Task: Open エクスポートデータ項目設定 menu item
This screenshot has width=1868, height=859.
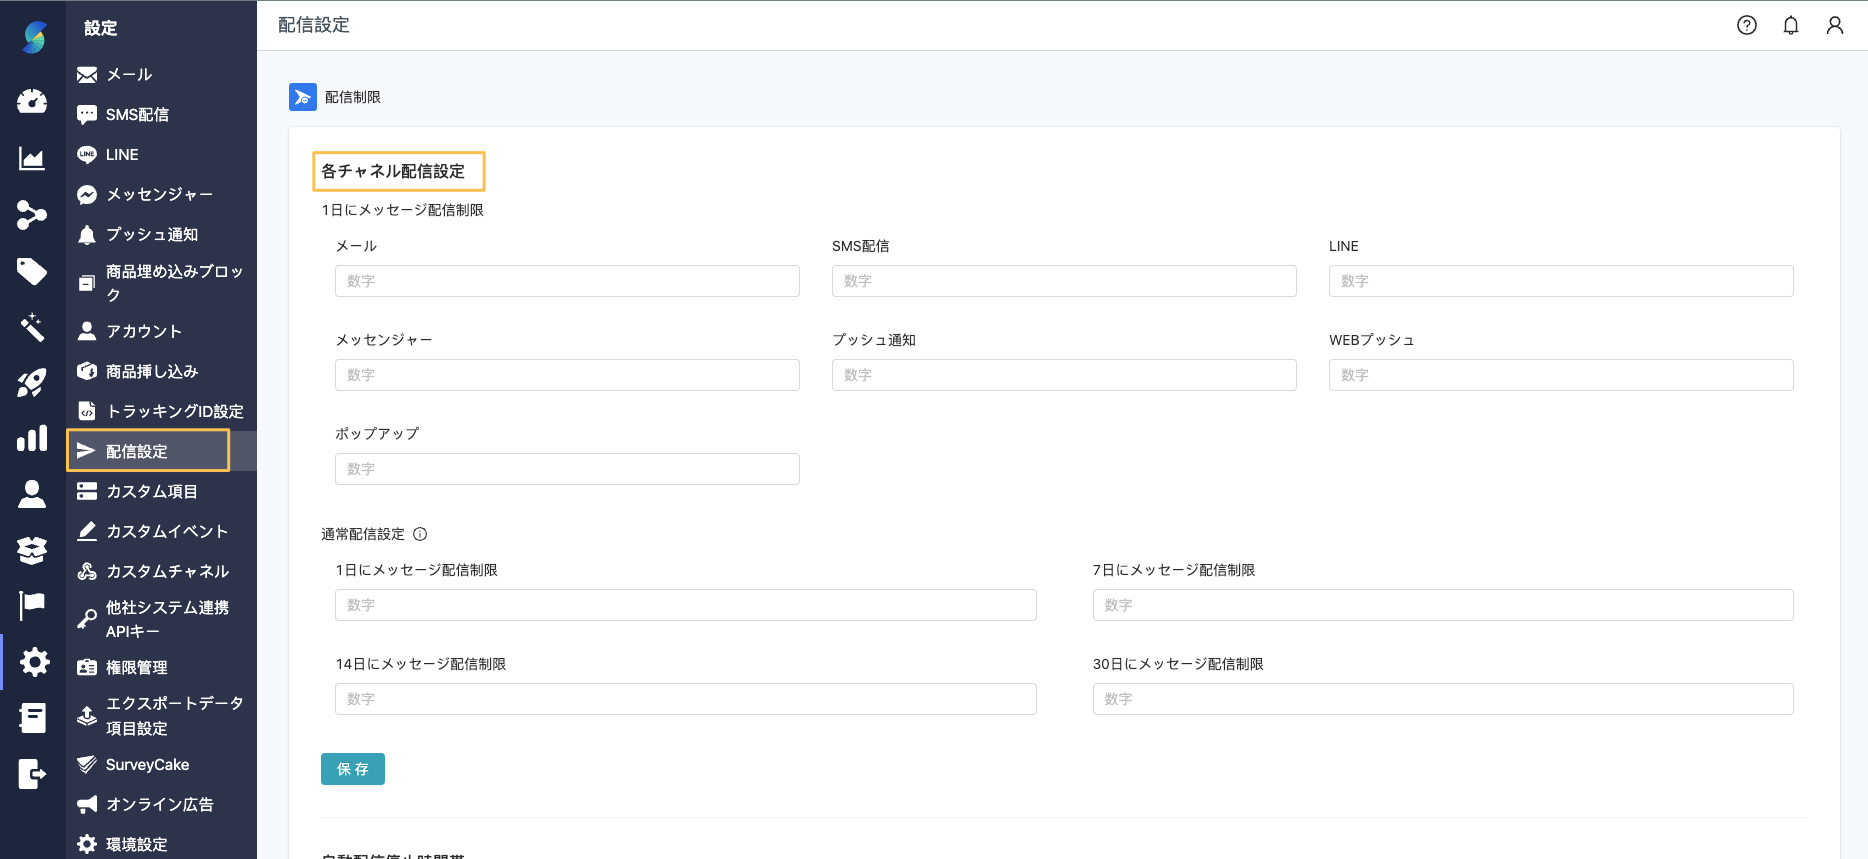Action: [x=161, y=715]
